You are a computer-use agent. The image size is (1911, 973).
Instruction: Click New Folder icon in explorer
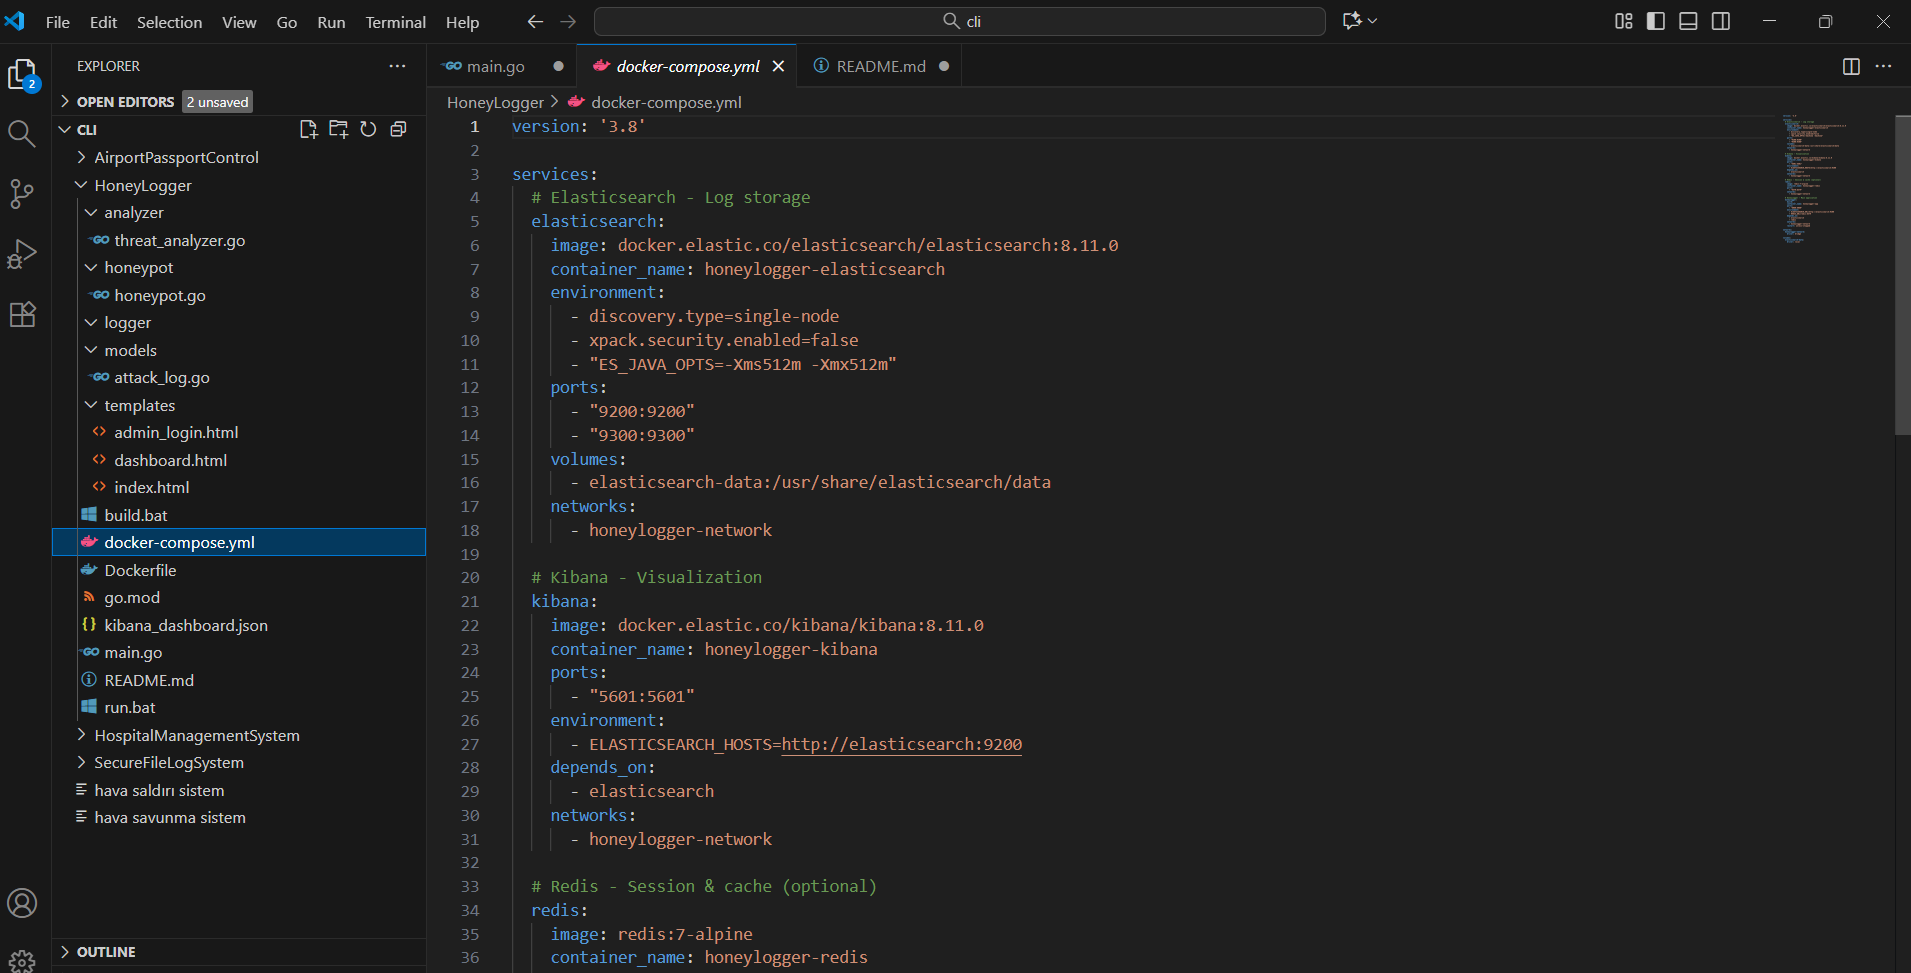pos(339,129)
